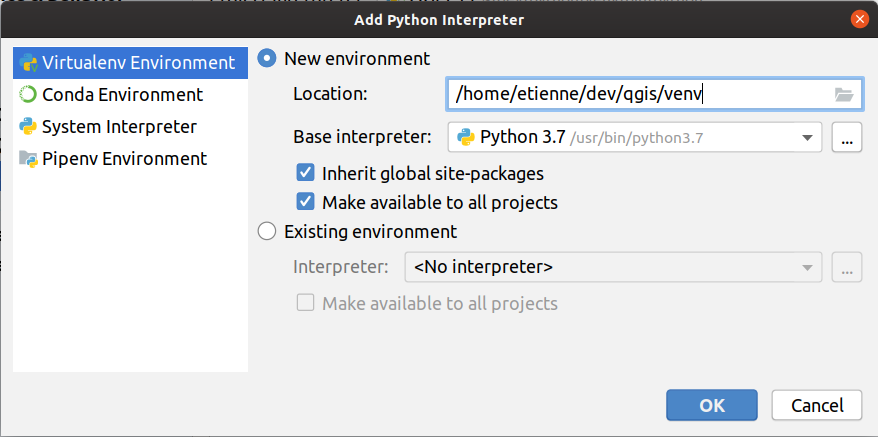The height and width of the screenshot is (437, 878).
Task: Disable Make available to all projects
Action: point(306,202)
